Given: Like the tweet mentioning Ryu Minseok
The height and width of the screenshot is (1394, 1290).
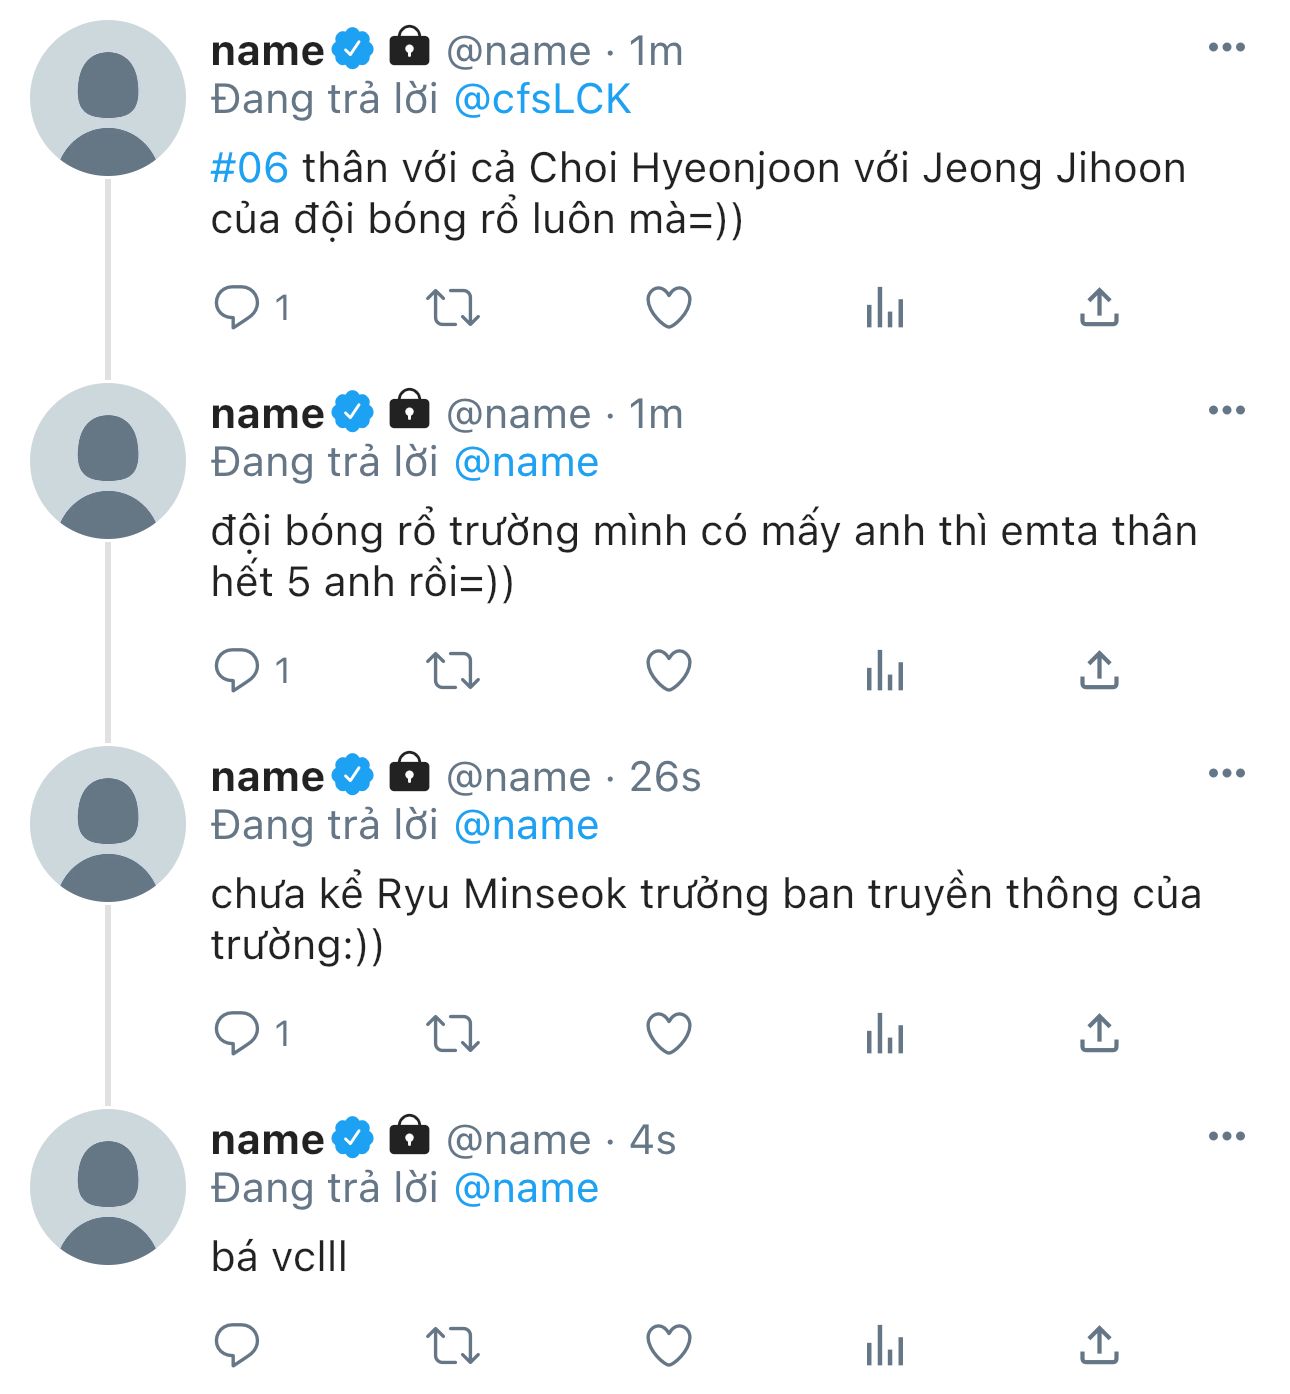Looking at the screenshot, I should coord(669,1033).
